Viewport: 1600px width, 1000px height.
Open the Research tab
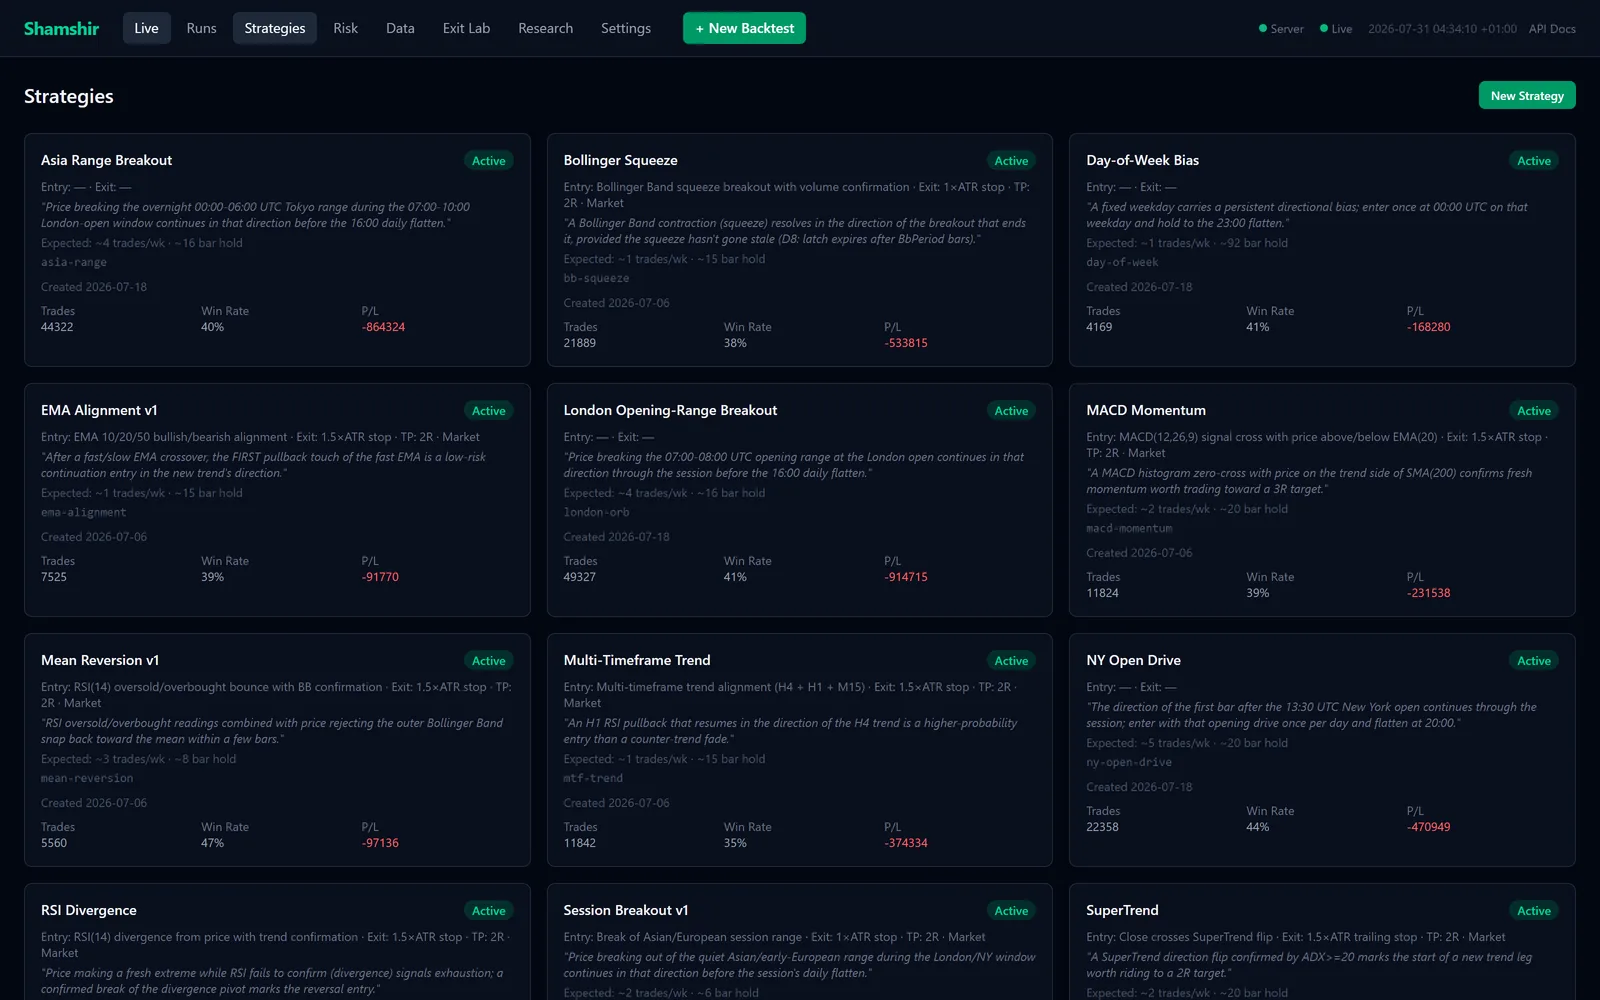pos(545,28)
